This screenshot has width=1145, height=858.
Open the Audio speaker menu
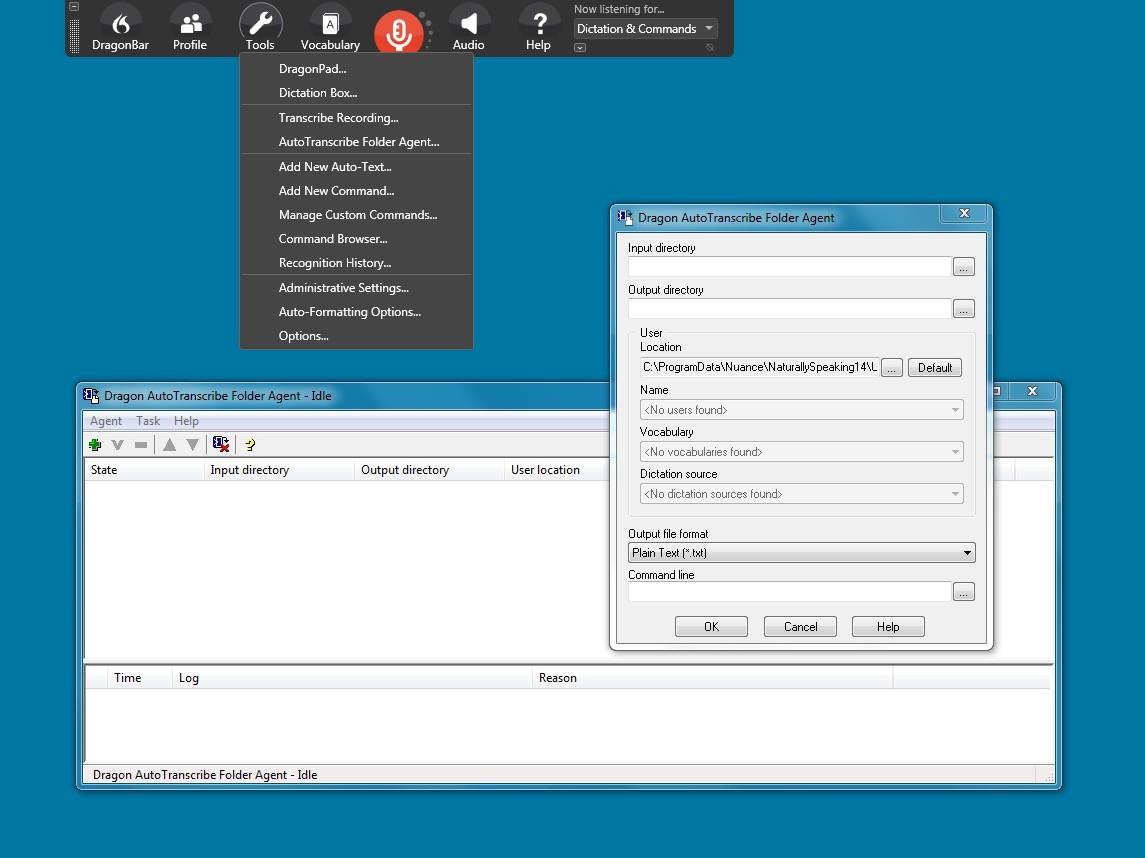tap(468, 27)
